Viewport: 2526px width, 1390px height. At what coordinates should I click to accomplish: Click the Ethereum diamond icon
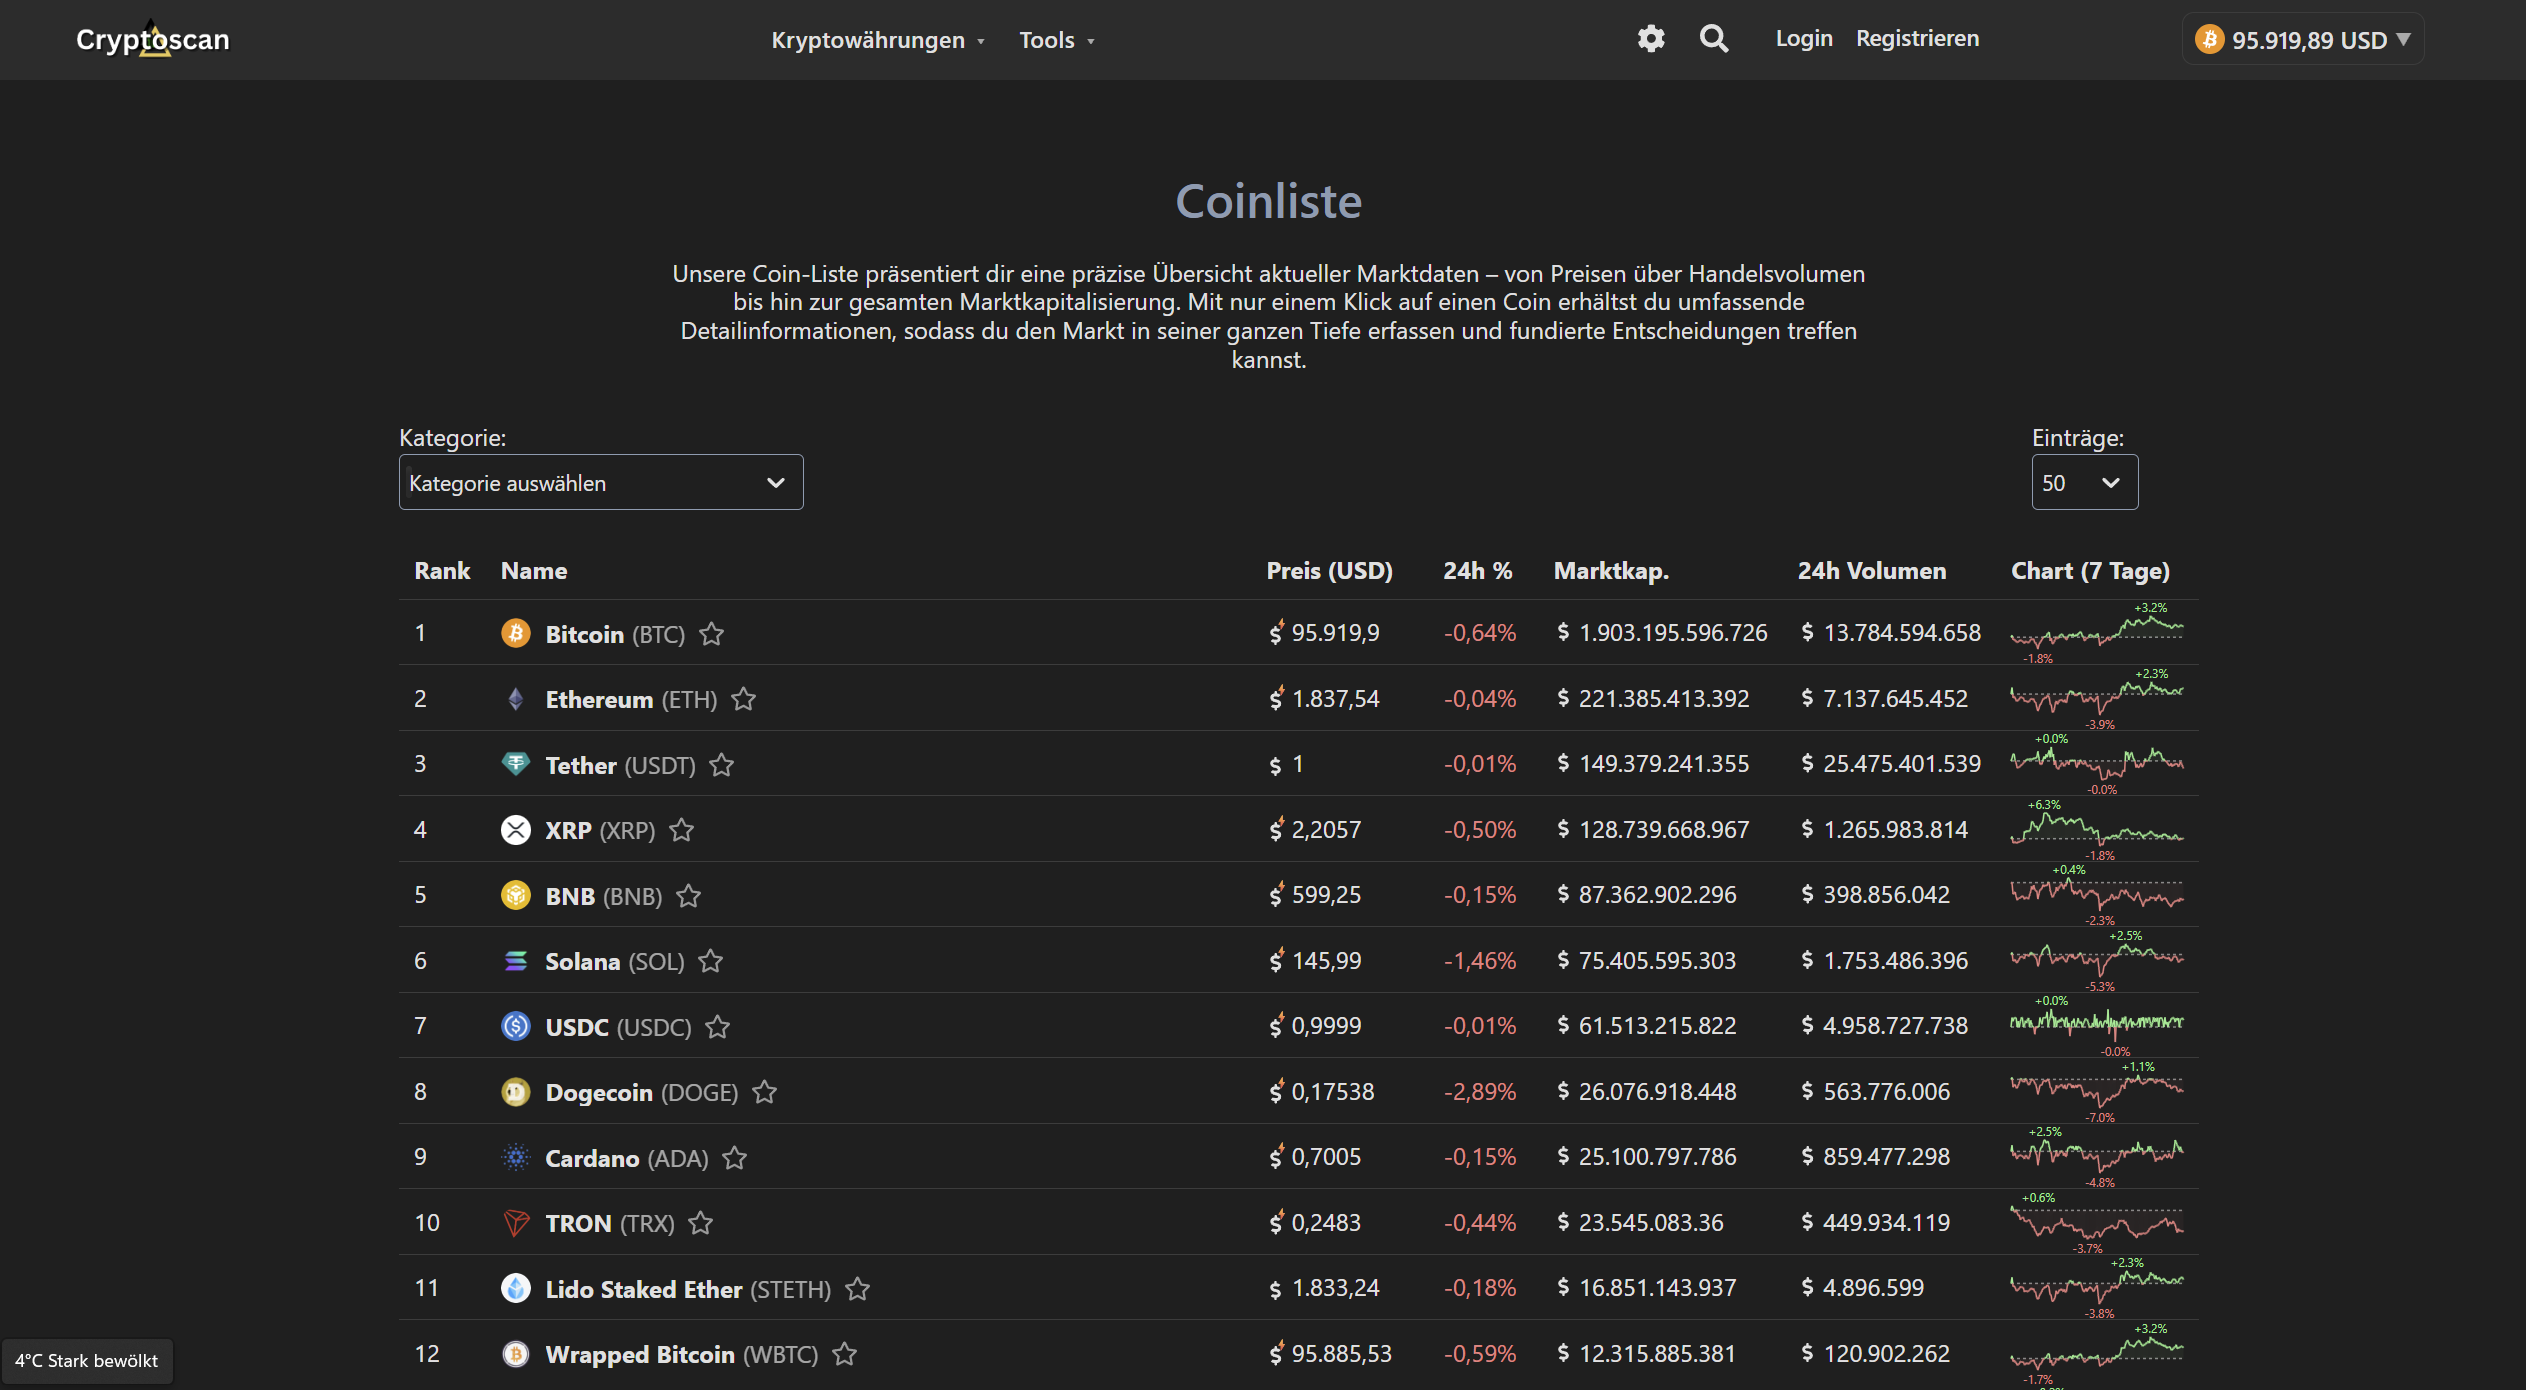tap(516, 699)
